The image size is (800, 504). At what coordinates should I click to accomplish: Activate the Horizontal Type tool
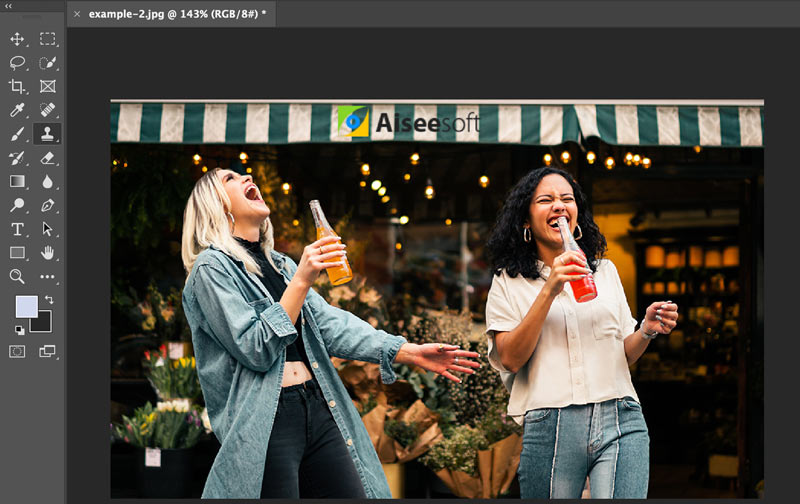pyautogui.click(x=17, y=229)
